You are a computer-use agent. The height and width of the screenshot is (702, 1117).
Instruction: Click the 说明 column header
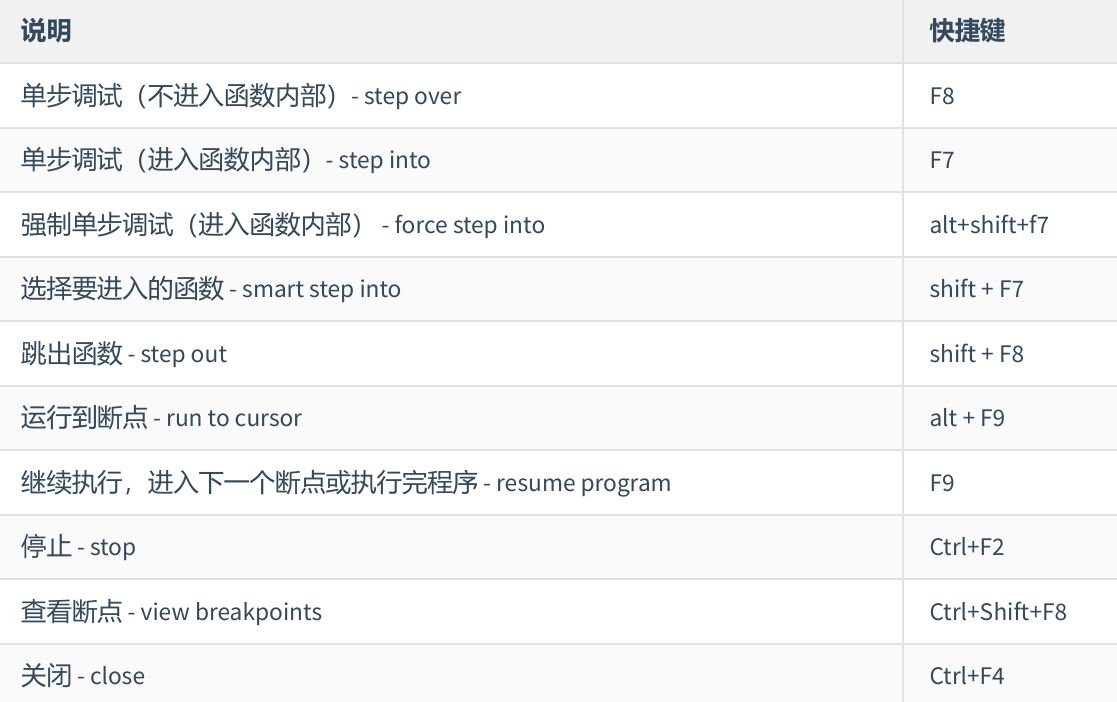46,31
